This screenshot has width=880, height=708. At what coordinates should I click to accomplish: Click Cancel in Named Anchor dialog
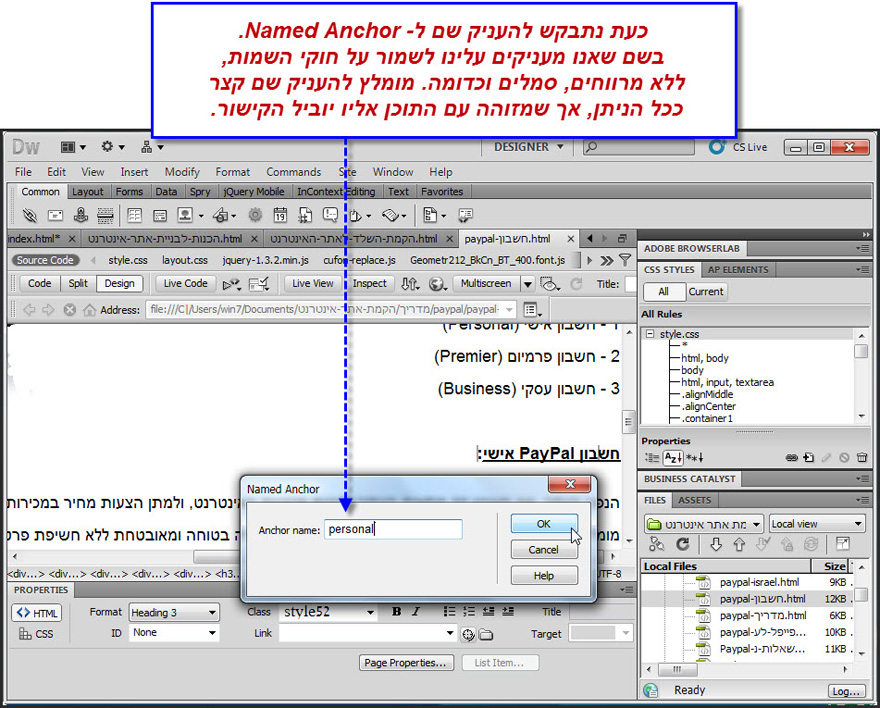[544, 550]
